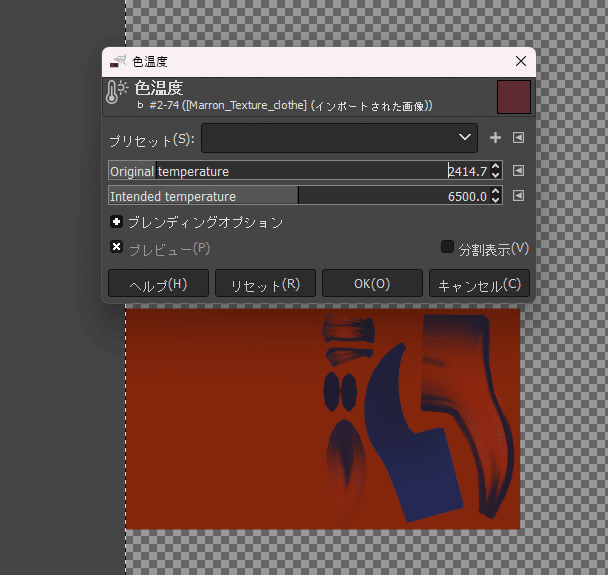Click the ヘルプ(H) button
608x575 pixels.
click(x=158, y=283)
